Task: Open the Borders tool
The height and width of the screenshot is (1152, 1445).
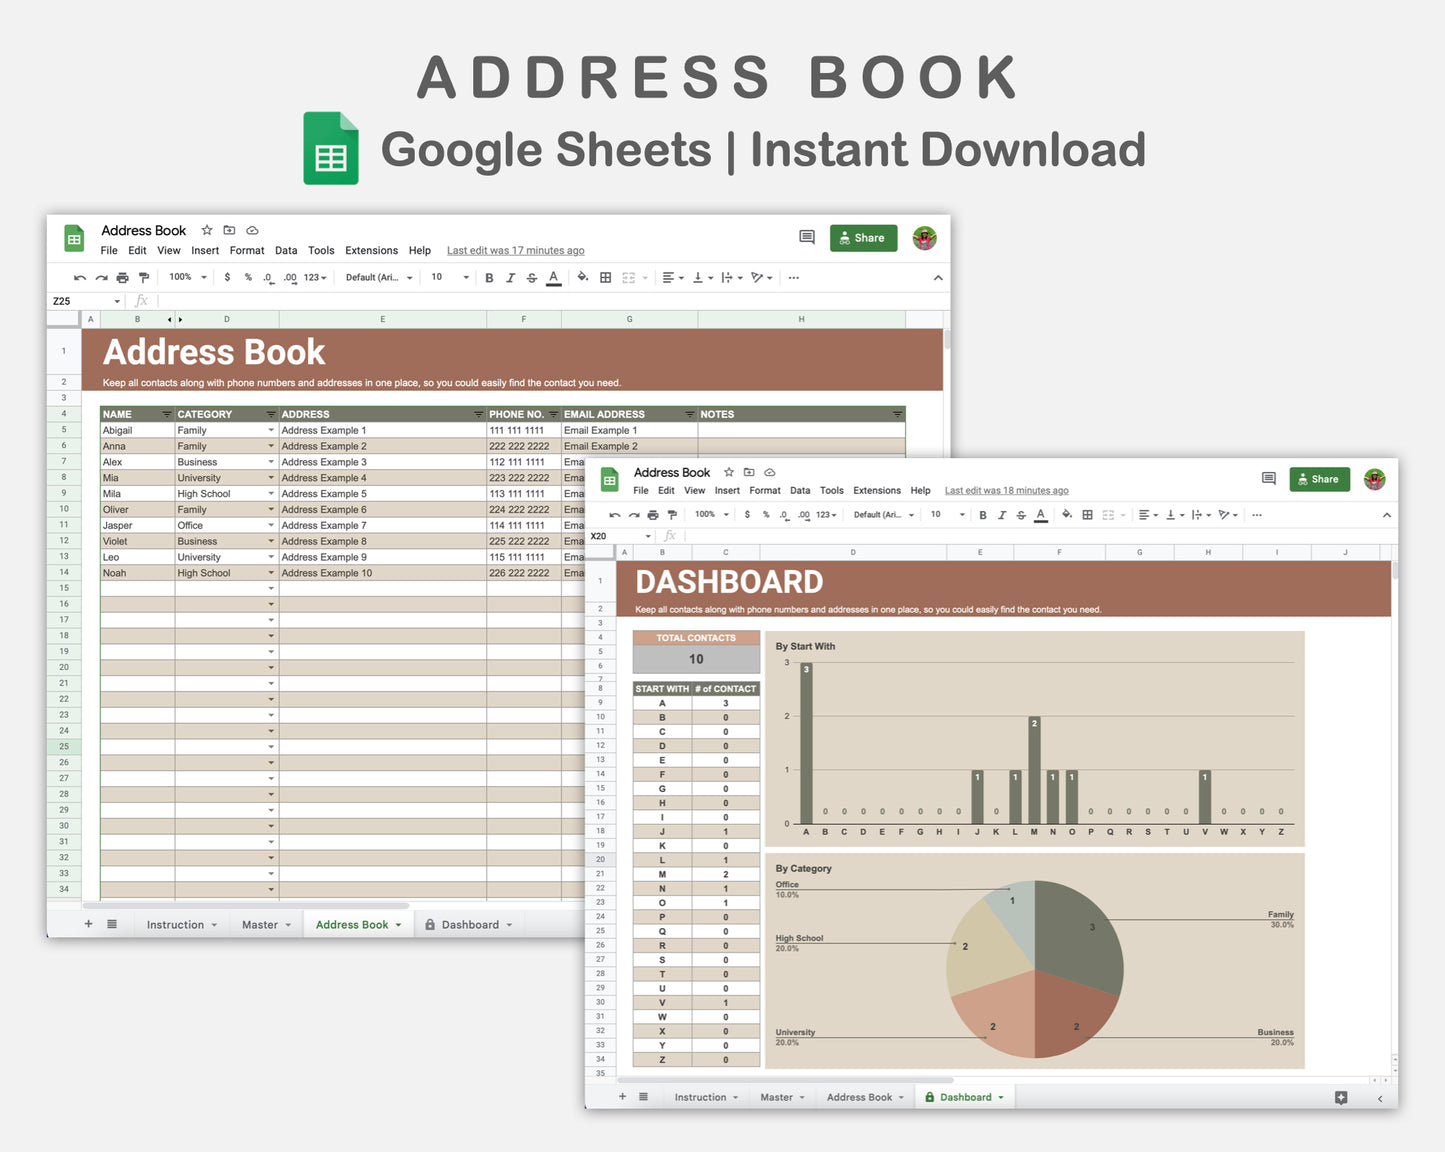Action: coord(604,277)
